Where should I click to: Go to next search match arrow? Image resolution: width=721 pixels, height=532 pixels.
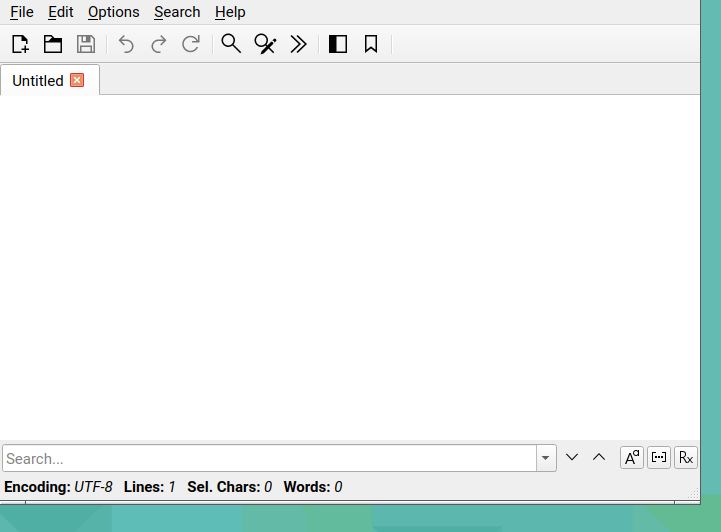(x=572, y=457)
